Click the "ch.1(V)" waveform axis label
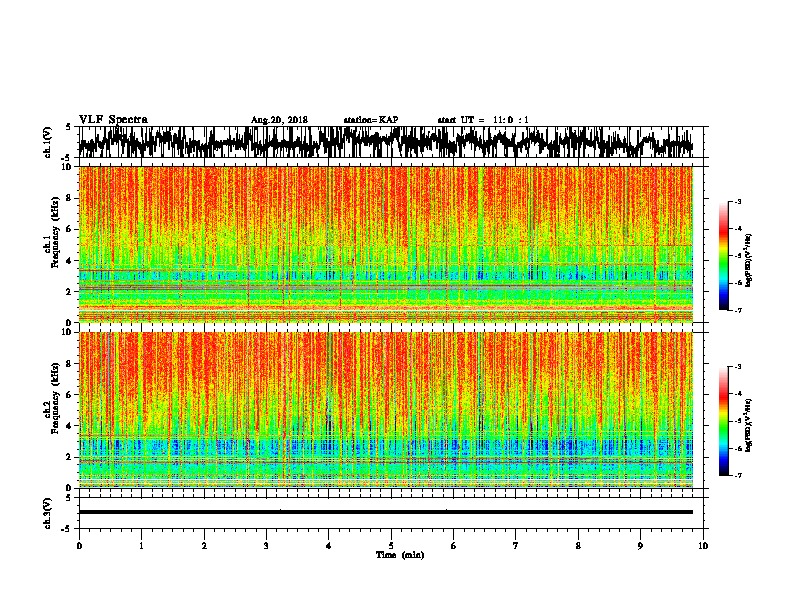The image size is (792, 612). click(x=48, y=142)
